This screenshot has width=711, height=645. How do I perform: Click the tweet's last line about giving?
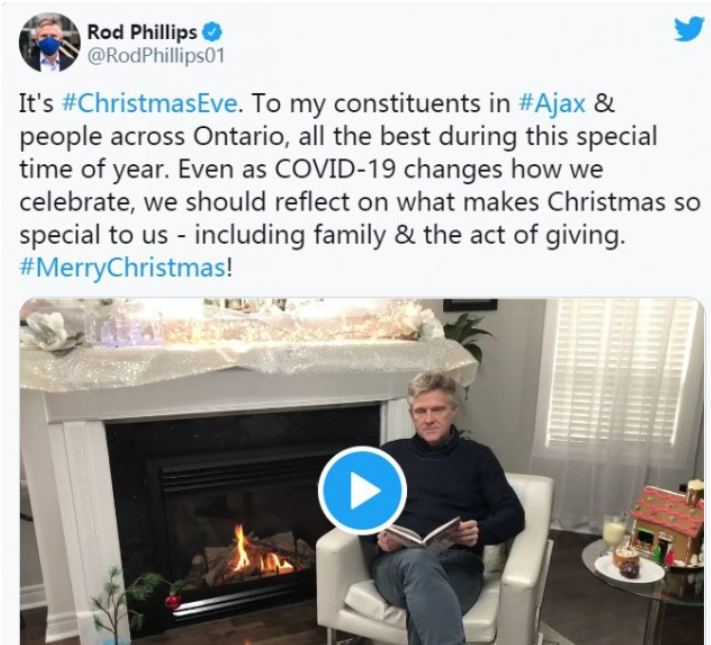(x=321, y=235)
